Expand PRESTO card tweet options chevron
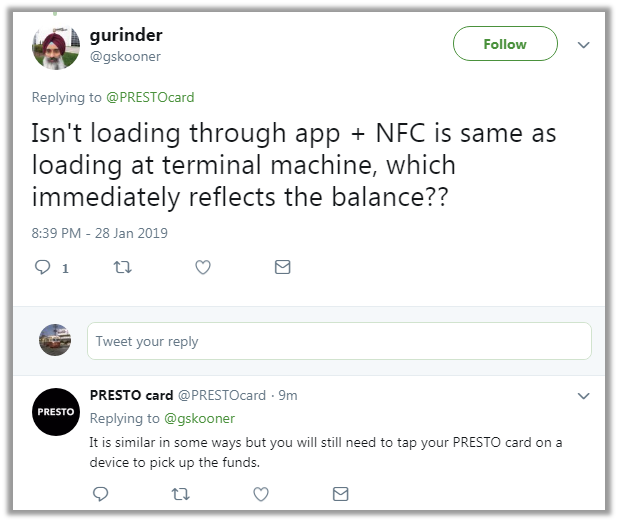The height and width of the screenshot is (522, 618). point(585,396)
